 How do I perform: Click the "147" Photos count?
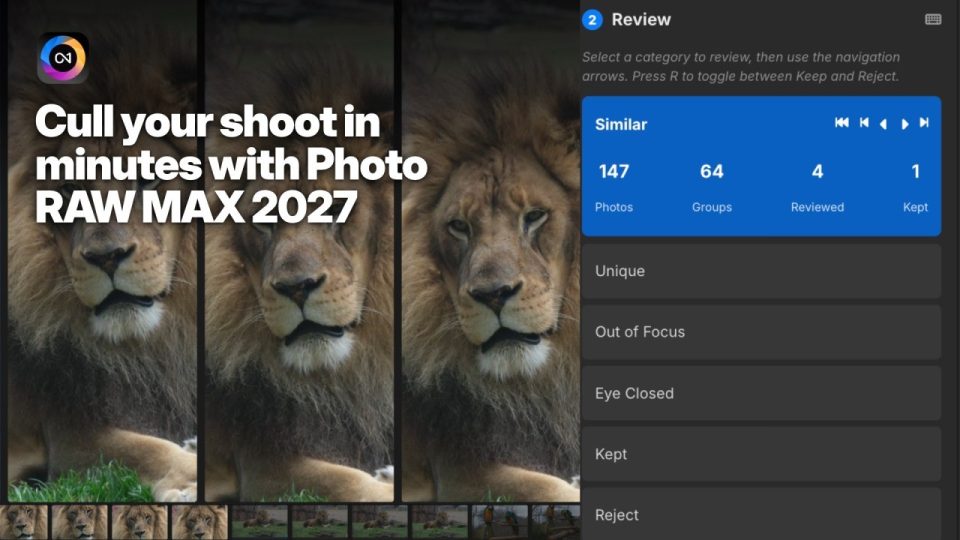(x=614, y=171)
